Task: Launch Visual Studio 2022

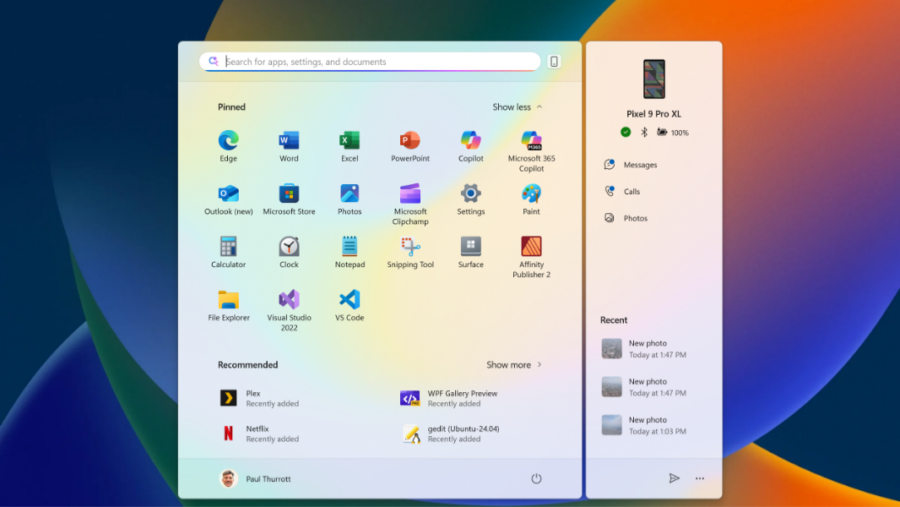Action: point(289,310)
